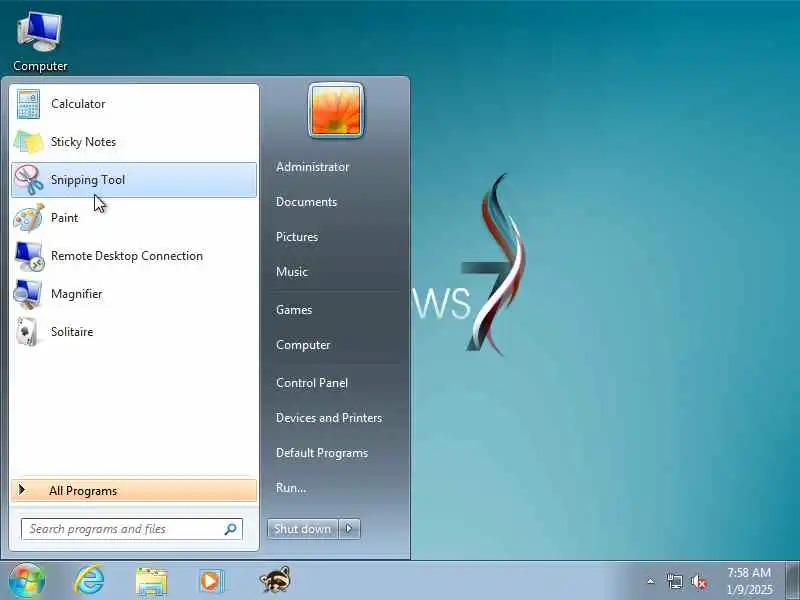Open Music from the Start menu
800x600 pixels.
click(292, 271)
